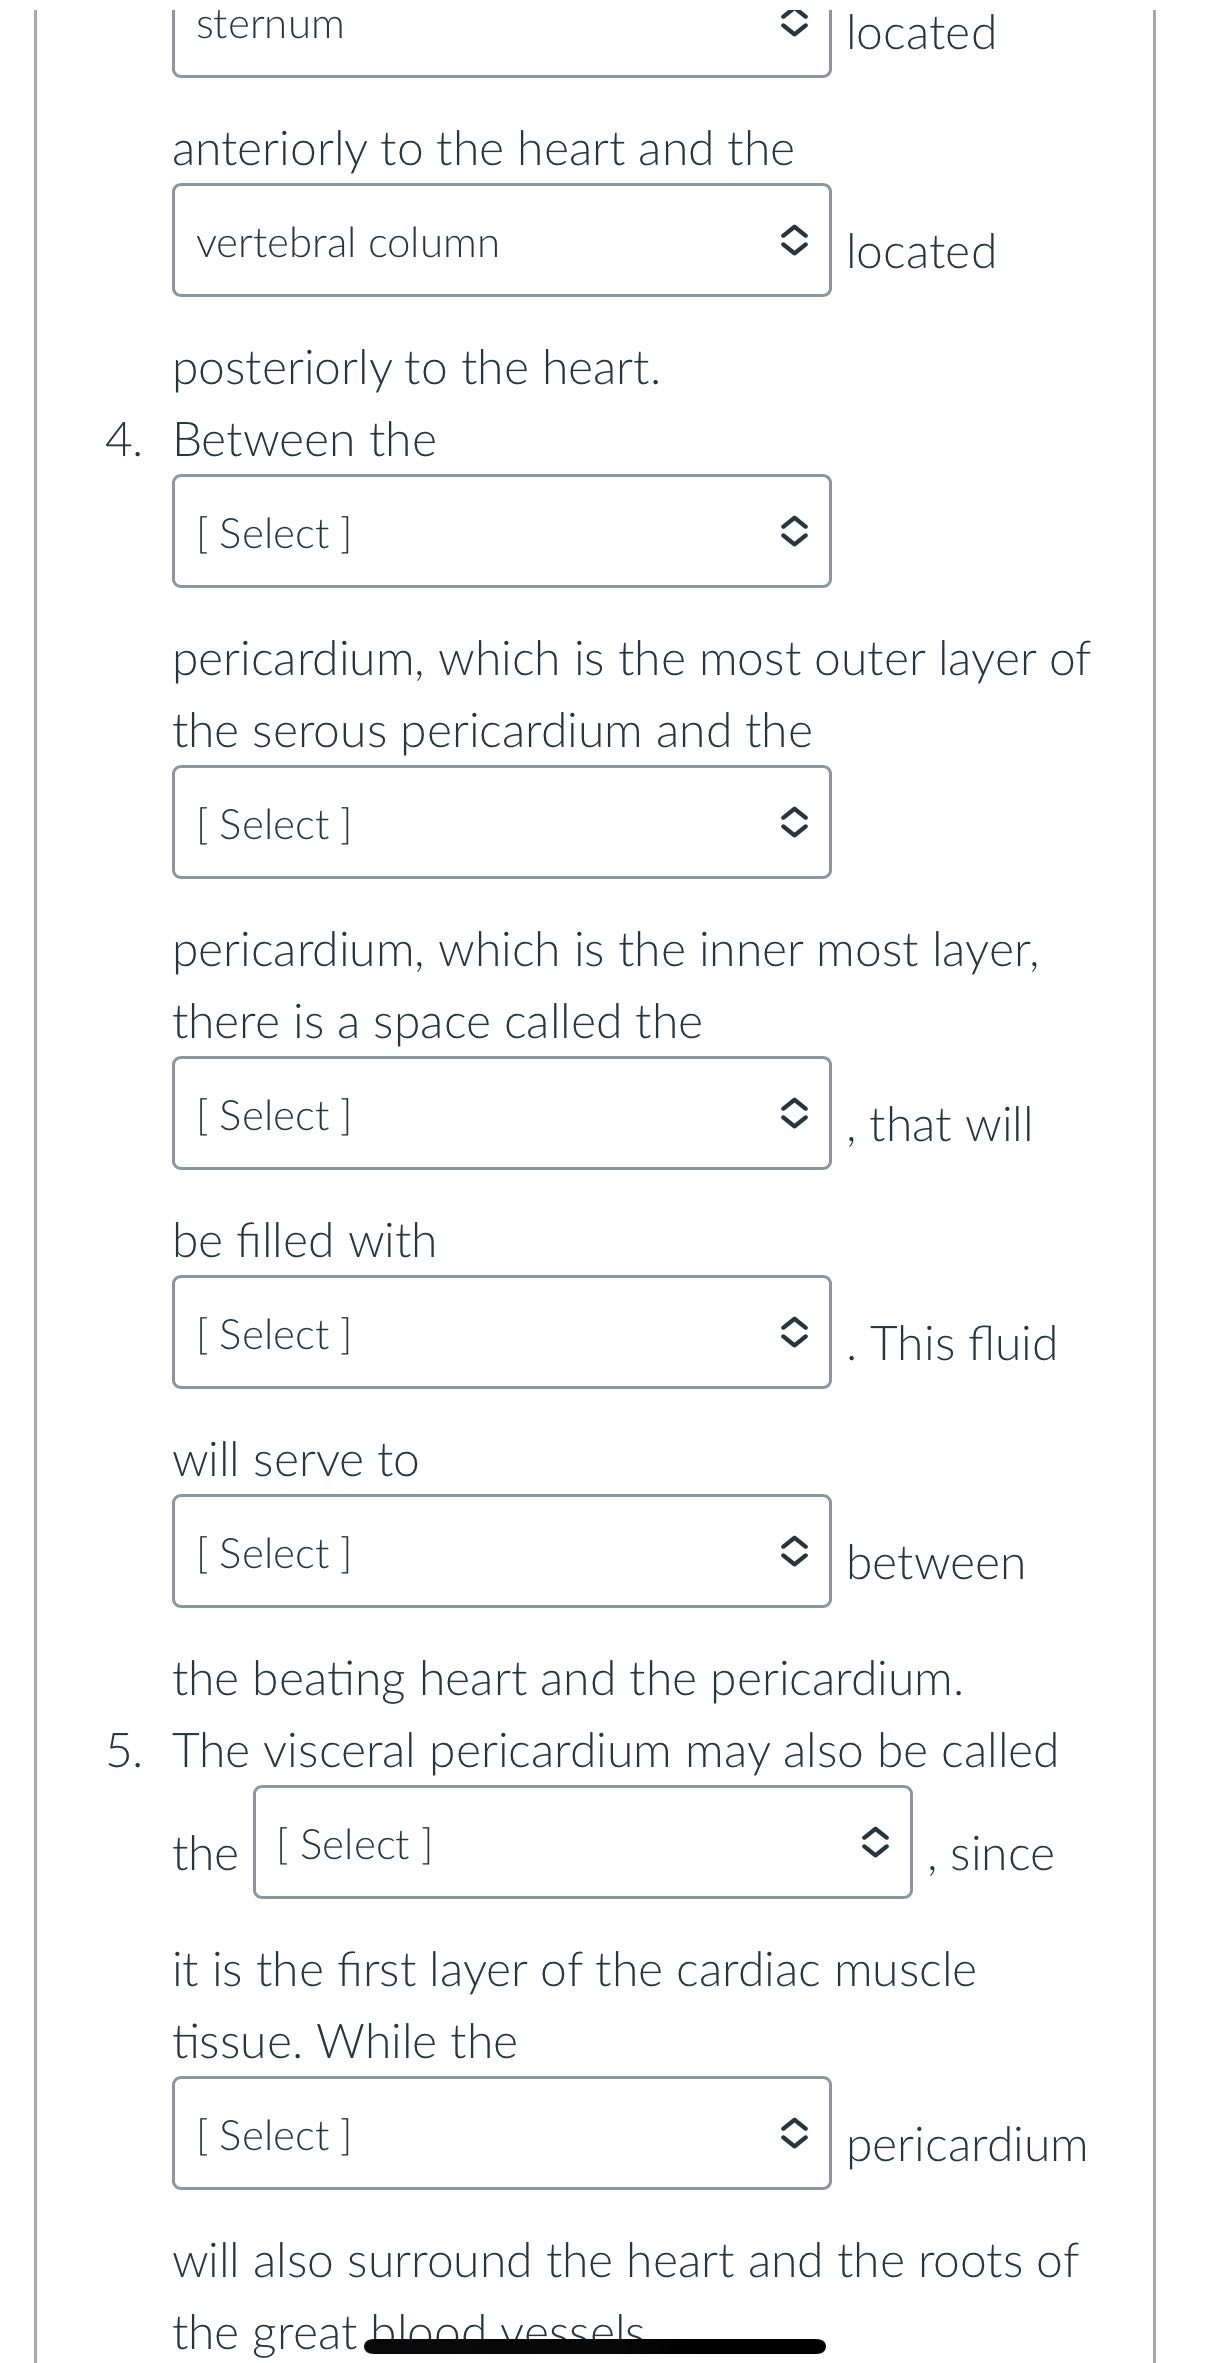Click the chevron on question 5's first Select box
The height and width of the screenshot is (2363, 1227).
[878, 1843]
